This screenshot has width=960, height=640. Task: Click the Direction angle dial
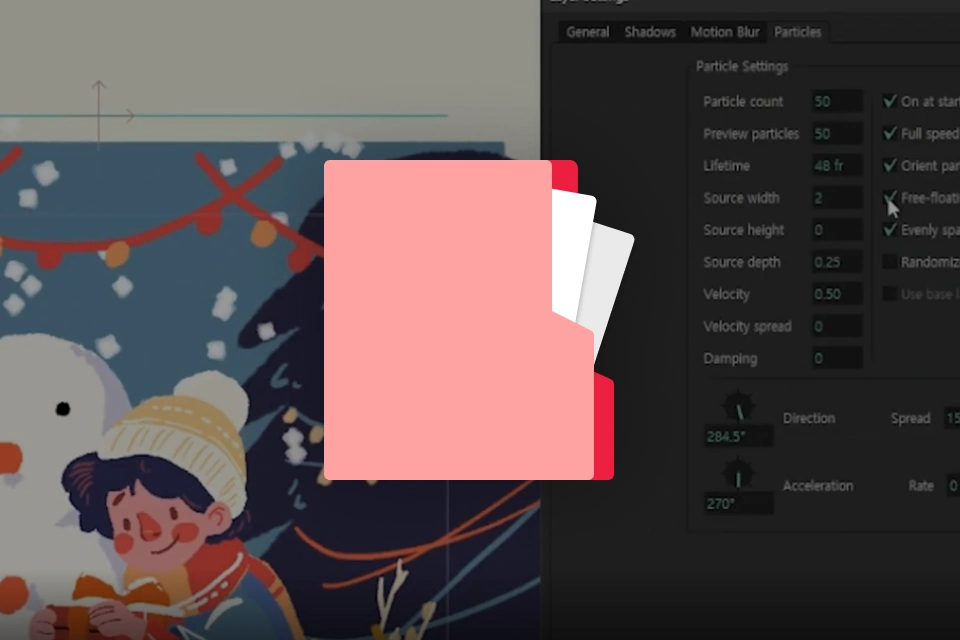pos(738,407)
